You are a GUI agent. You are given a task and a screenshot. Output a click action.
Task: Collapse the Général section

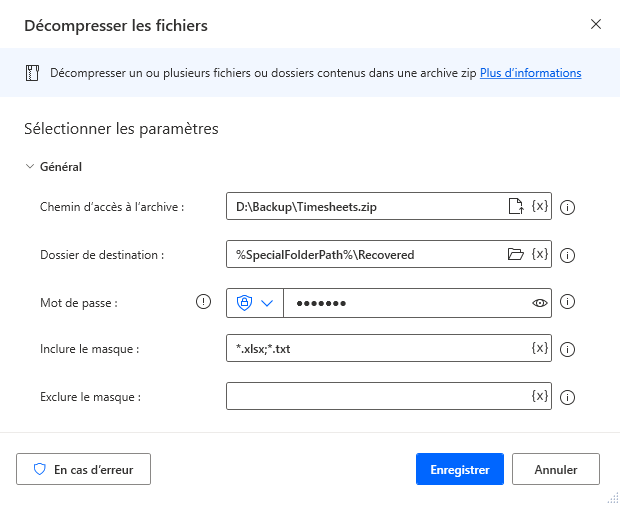[x=30, y=166]
